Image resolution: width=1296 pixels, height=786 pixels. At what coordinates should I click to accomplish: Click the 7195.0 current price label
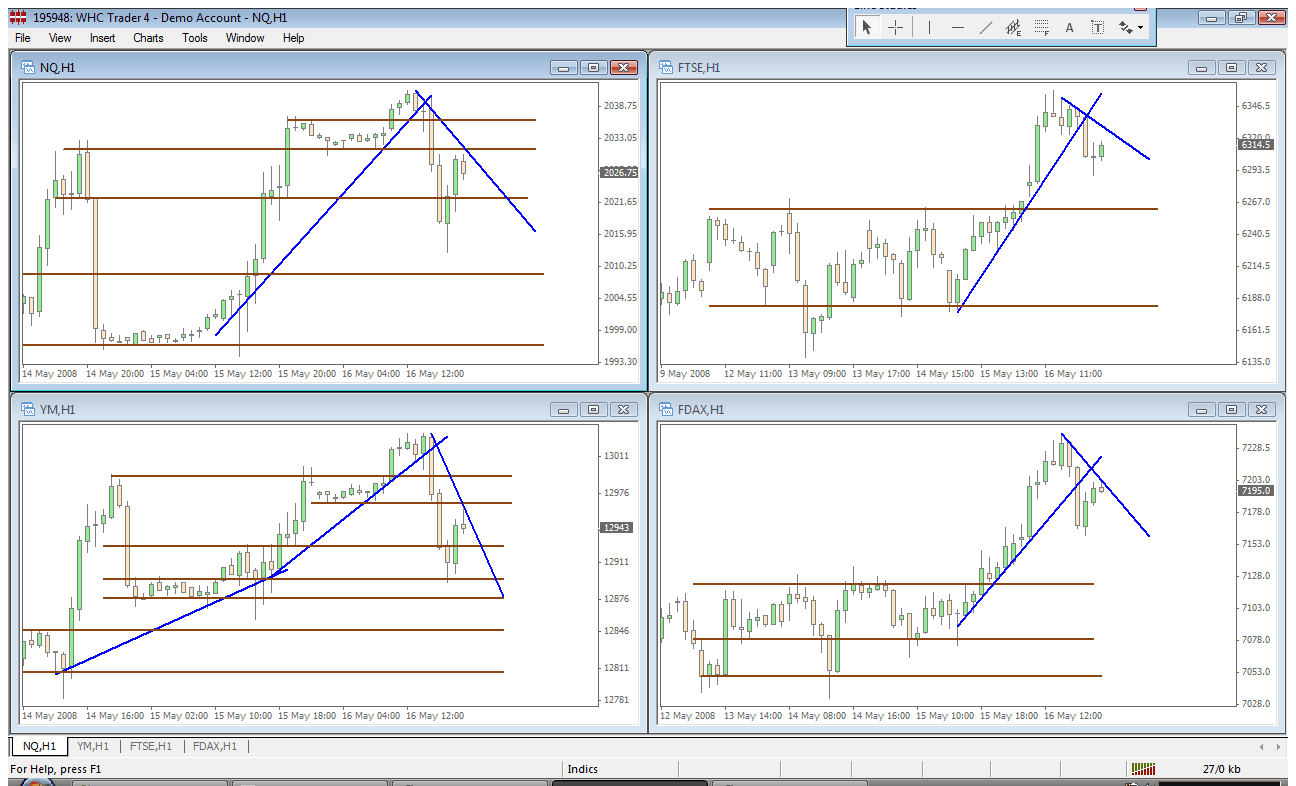1256,491
